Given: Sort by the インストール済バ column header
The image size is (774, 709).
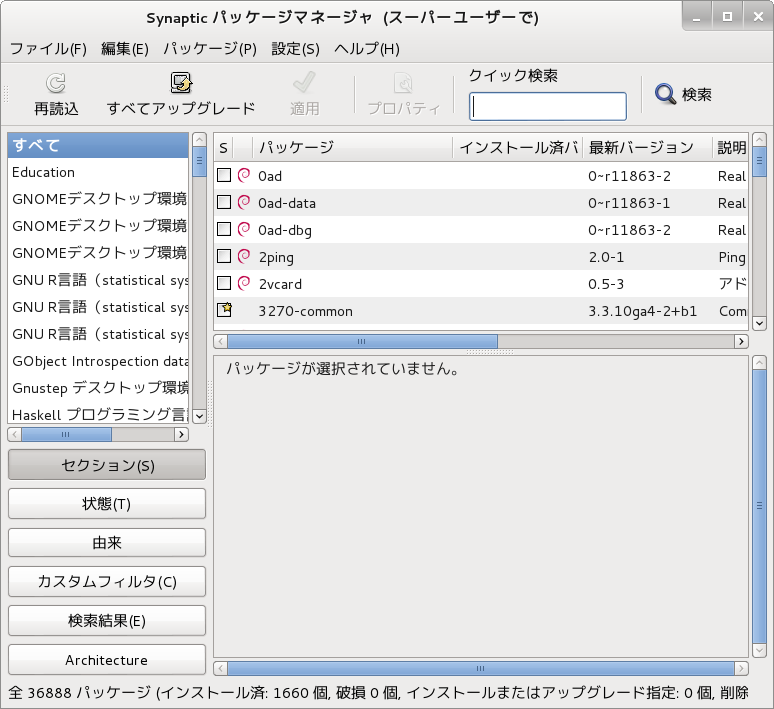Looking at the screenshot, I should [518, 148].
